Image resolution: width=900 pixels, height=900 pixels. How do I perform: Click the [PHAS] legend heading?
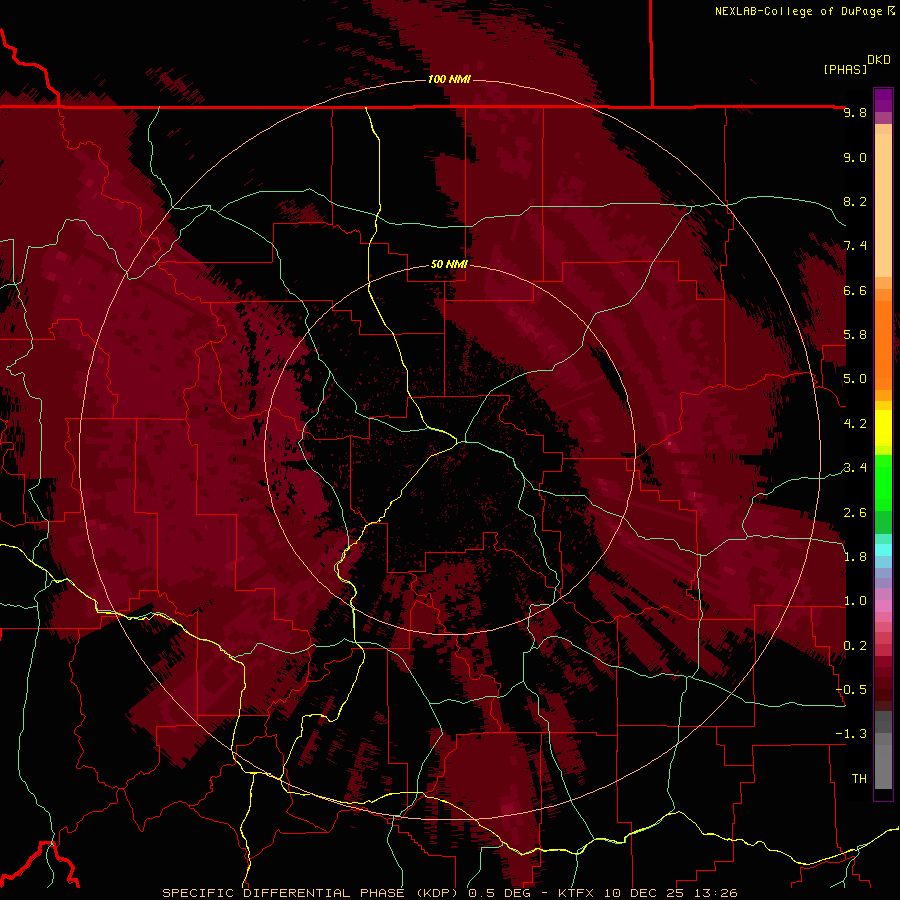pyautogui.click(x=845, y=70)
